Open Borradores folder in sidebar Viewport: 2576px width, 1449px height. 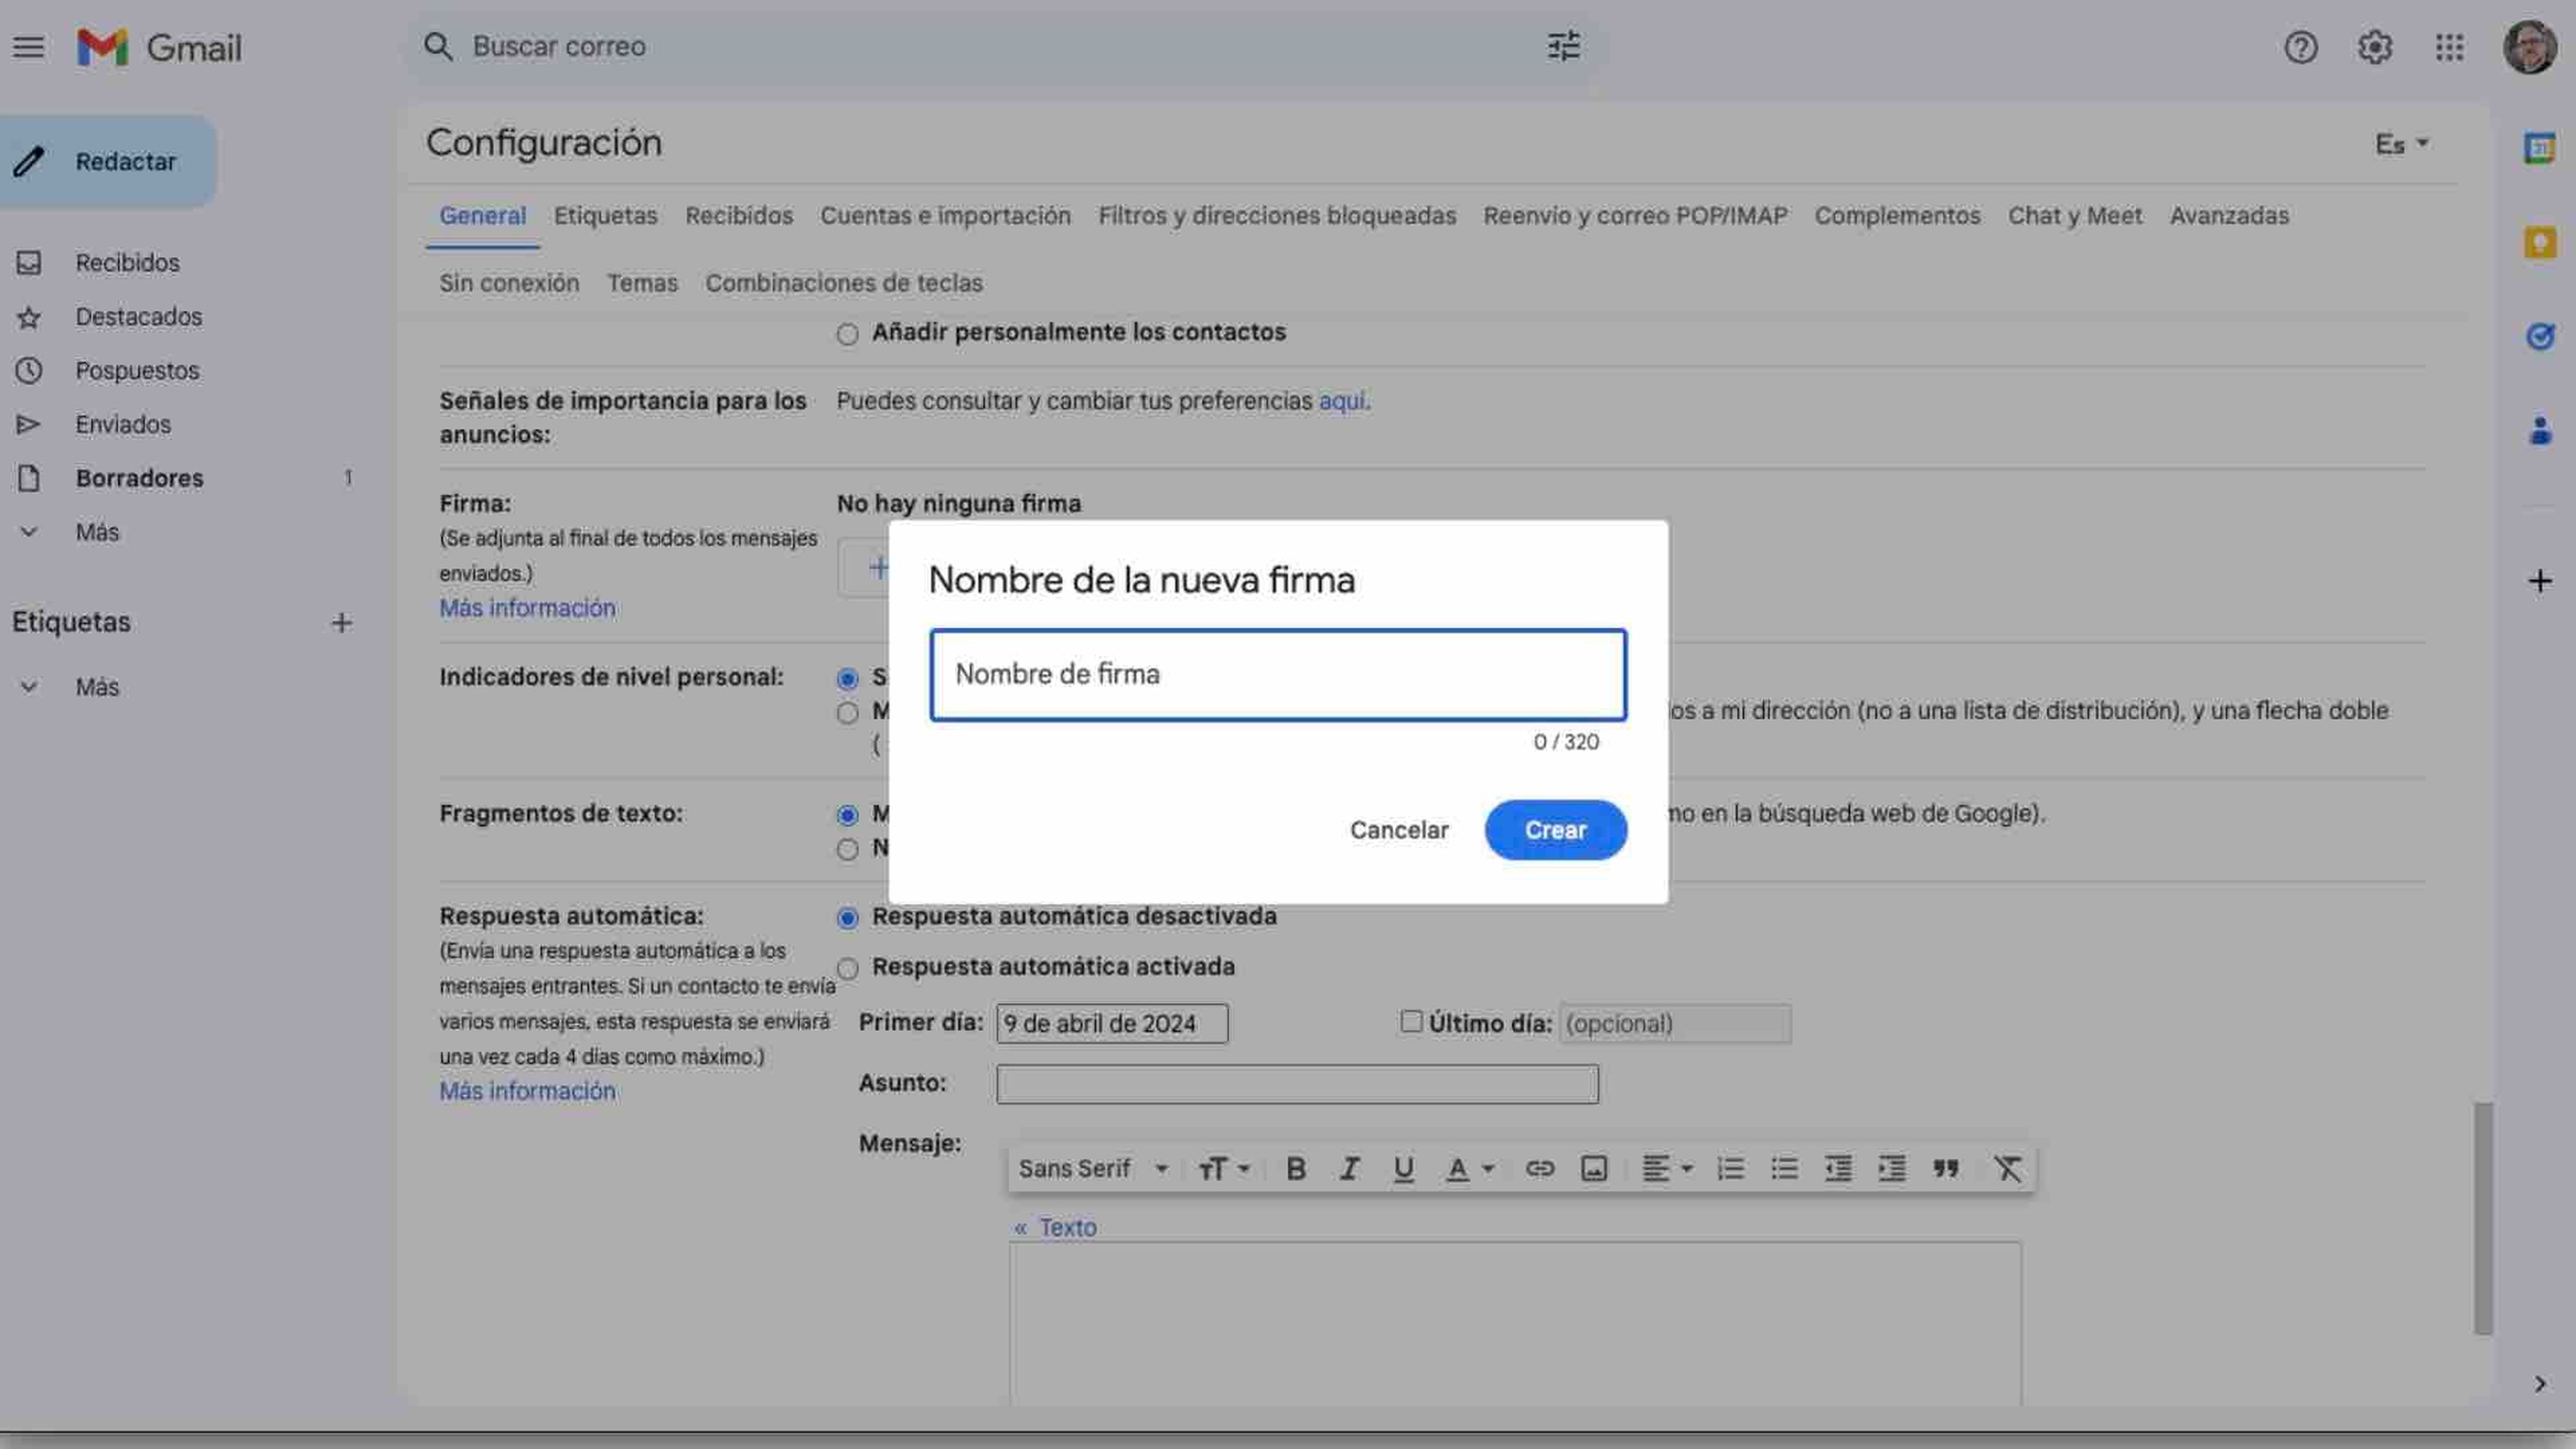coord(139,479)
